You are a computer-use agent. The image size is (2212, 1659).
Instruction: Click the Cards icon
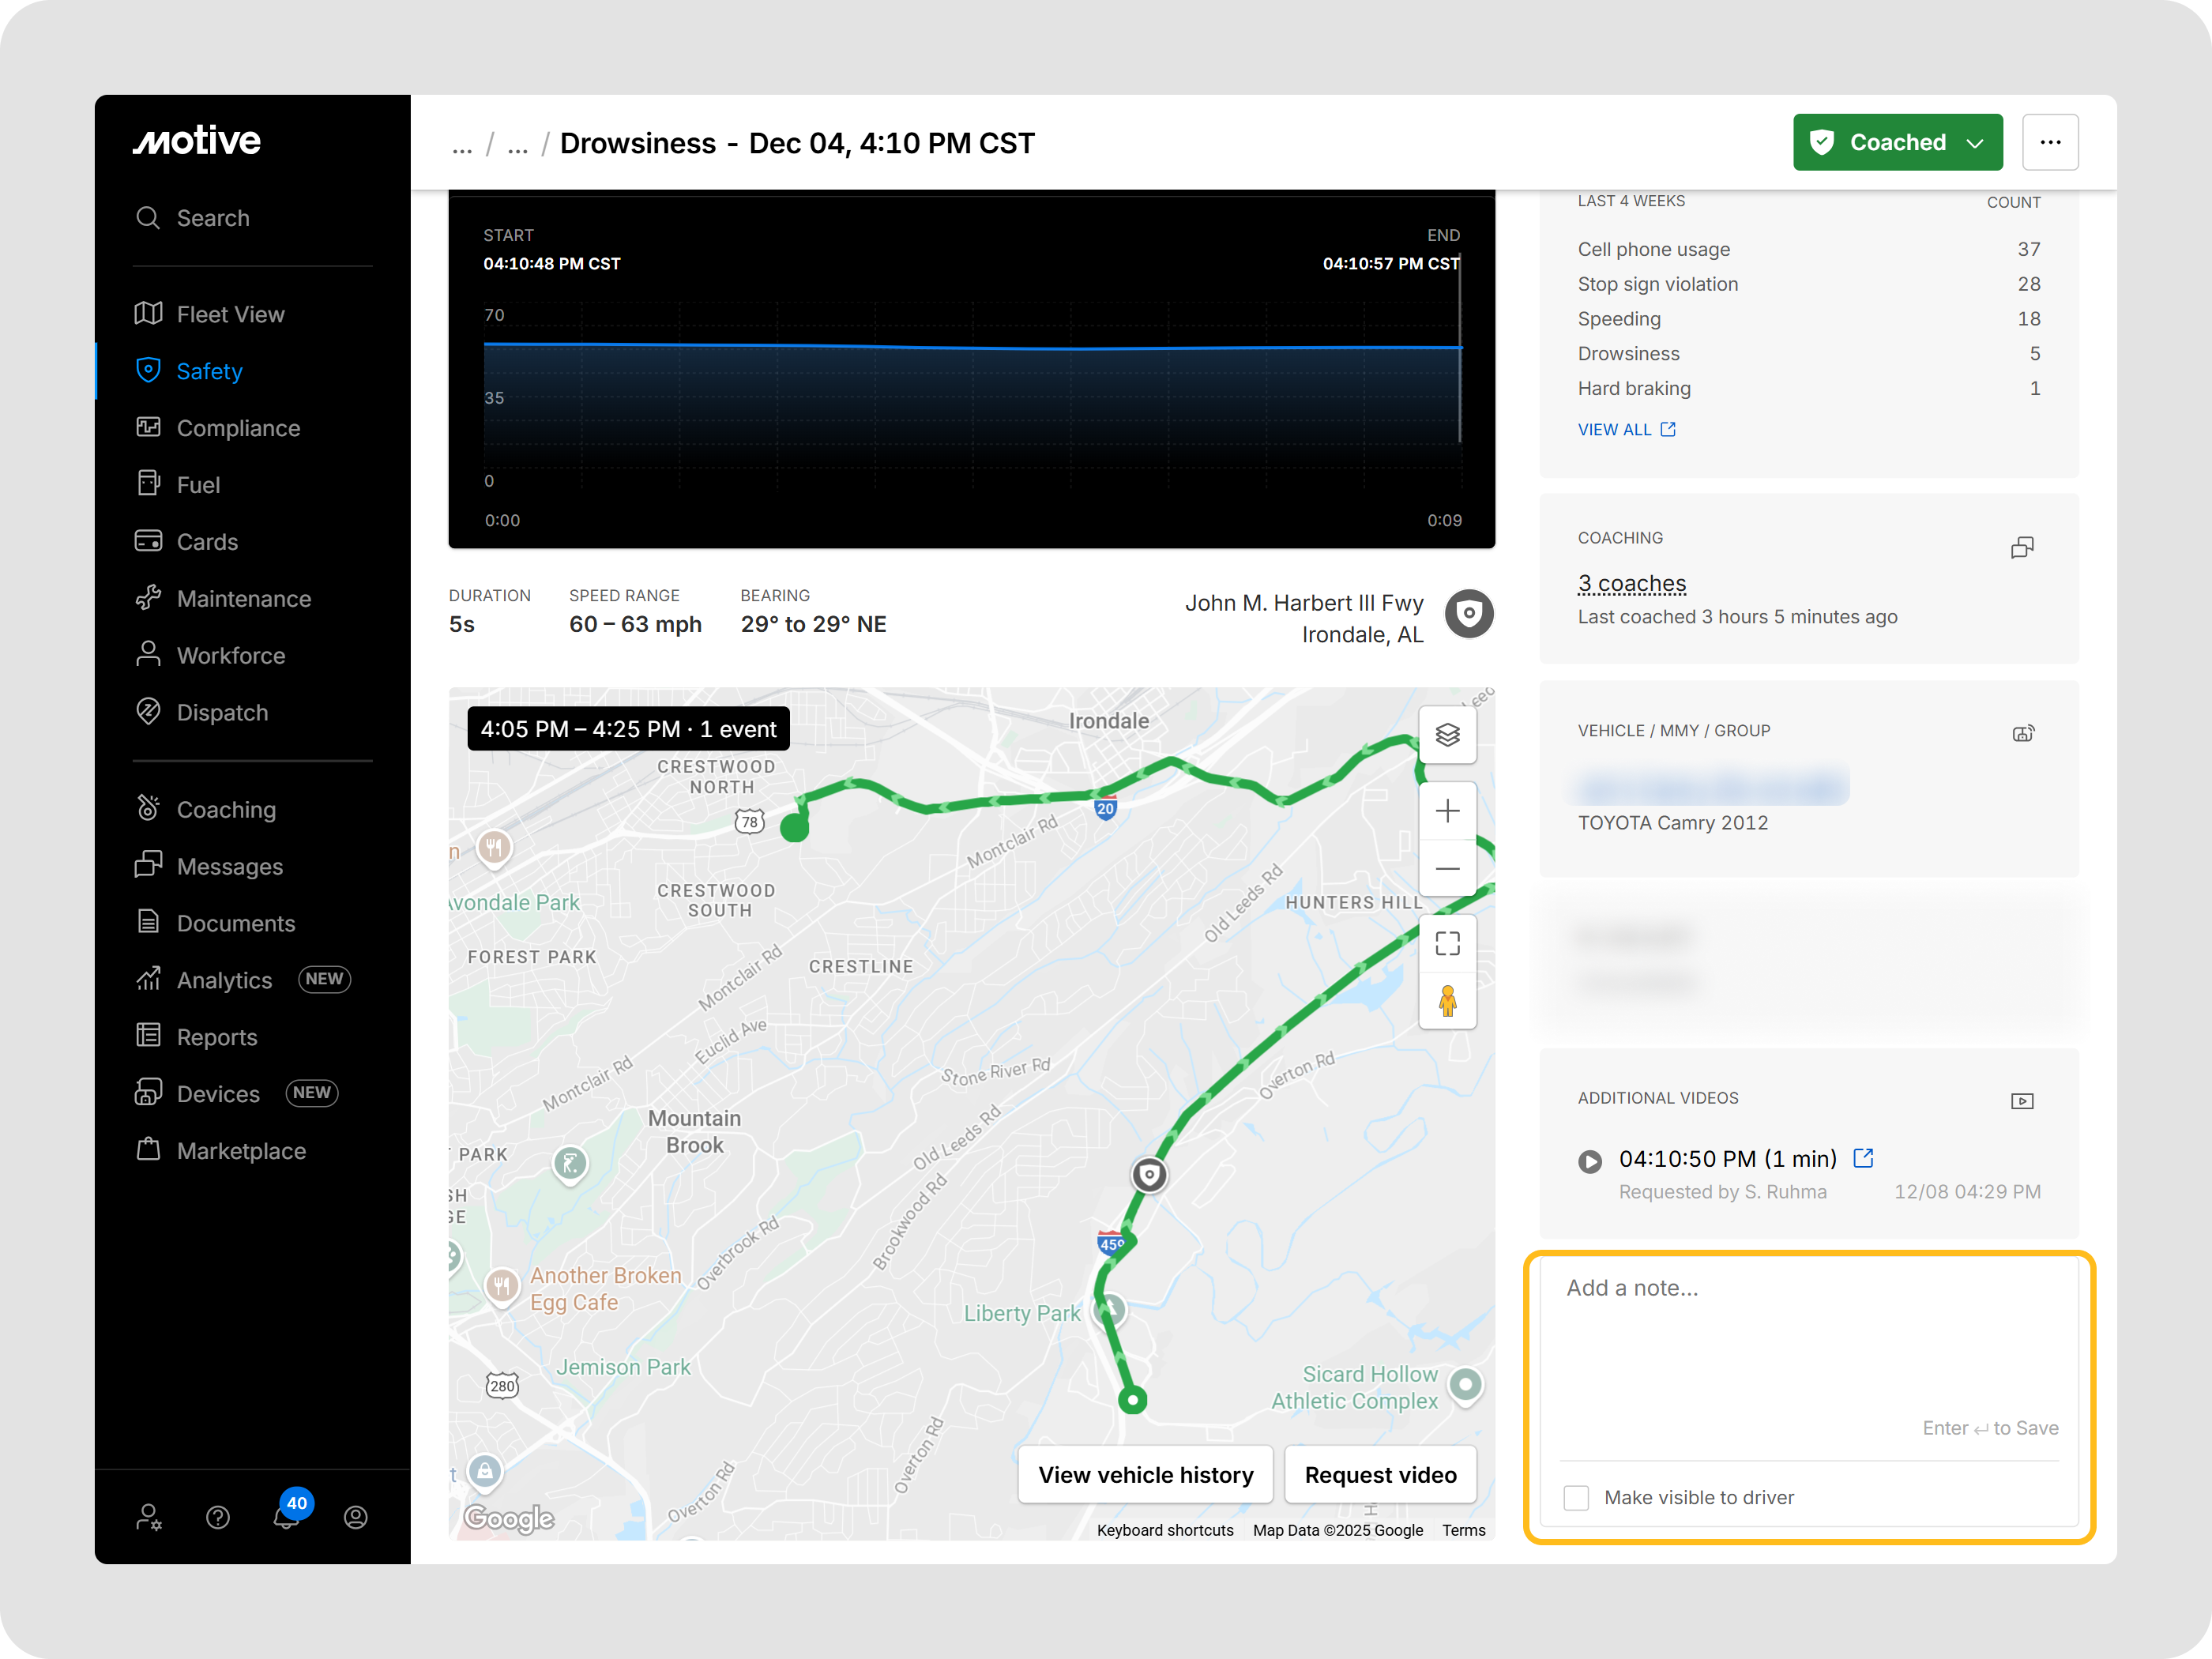pyautogui.click(x=148, y=540)
